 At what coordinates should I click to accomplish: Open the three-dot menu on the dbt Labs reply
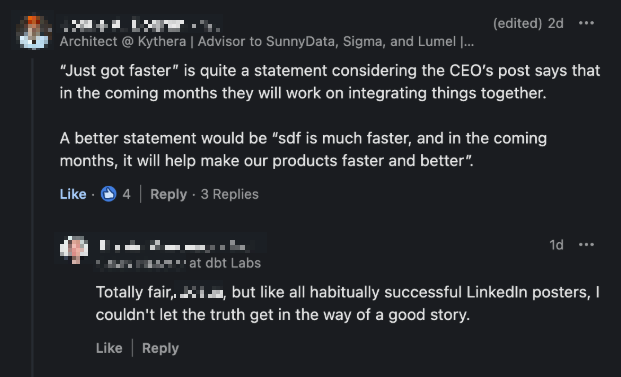586,244
